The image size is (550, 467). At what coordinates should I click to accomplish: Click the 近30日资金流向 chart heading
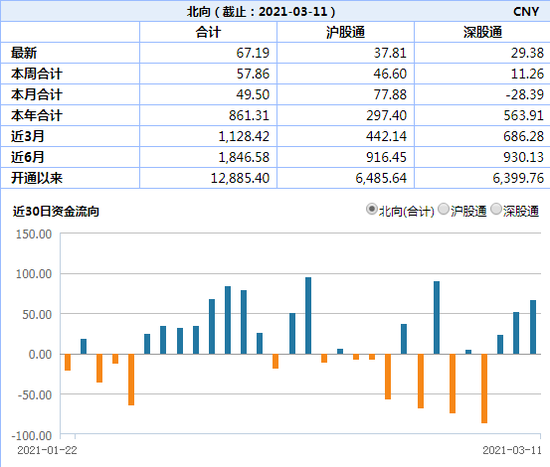point(56,211)
